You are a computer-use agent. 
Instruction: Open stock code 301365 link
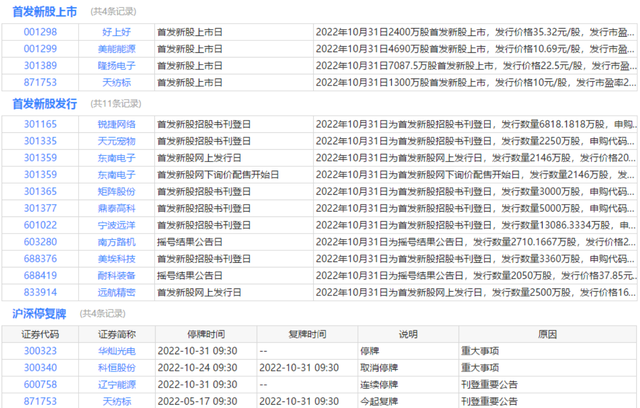pyautogui.click(x=40, y=191)
